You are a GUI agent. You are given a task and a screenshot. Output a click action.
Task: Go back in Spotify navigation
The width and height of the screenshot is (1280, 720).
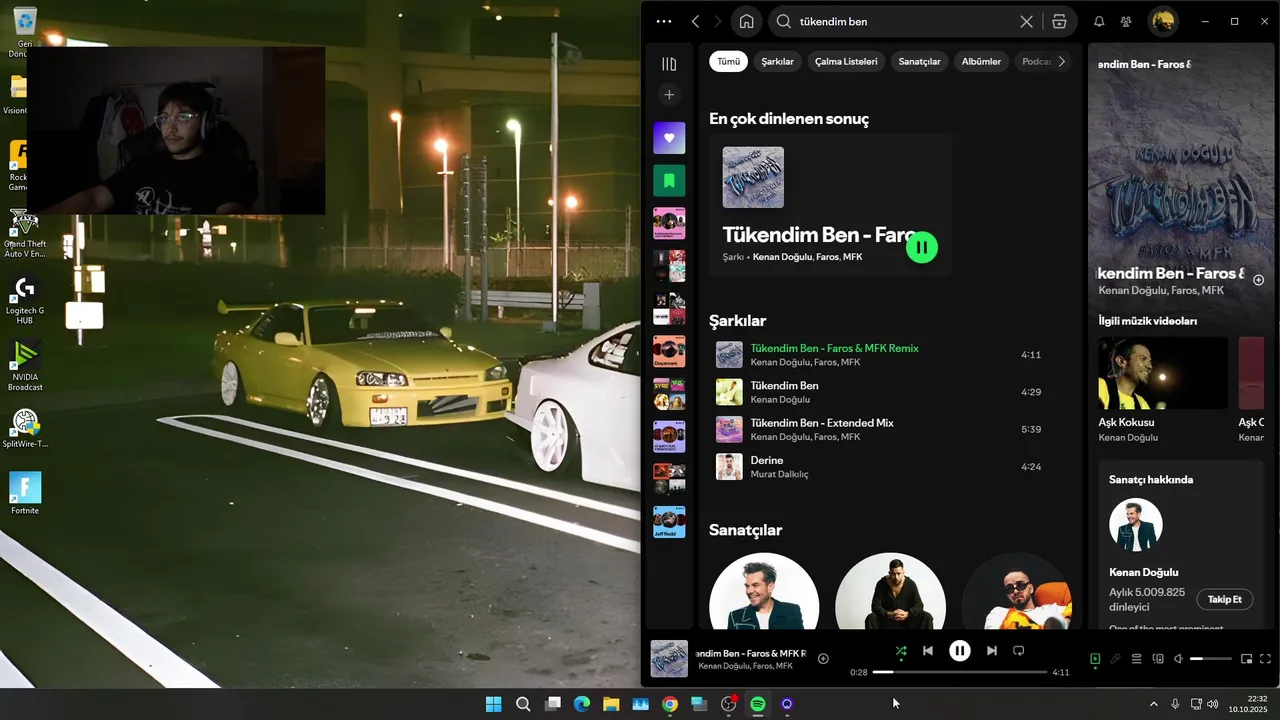coord(696,21)
